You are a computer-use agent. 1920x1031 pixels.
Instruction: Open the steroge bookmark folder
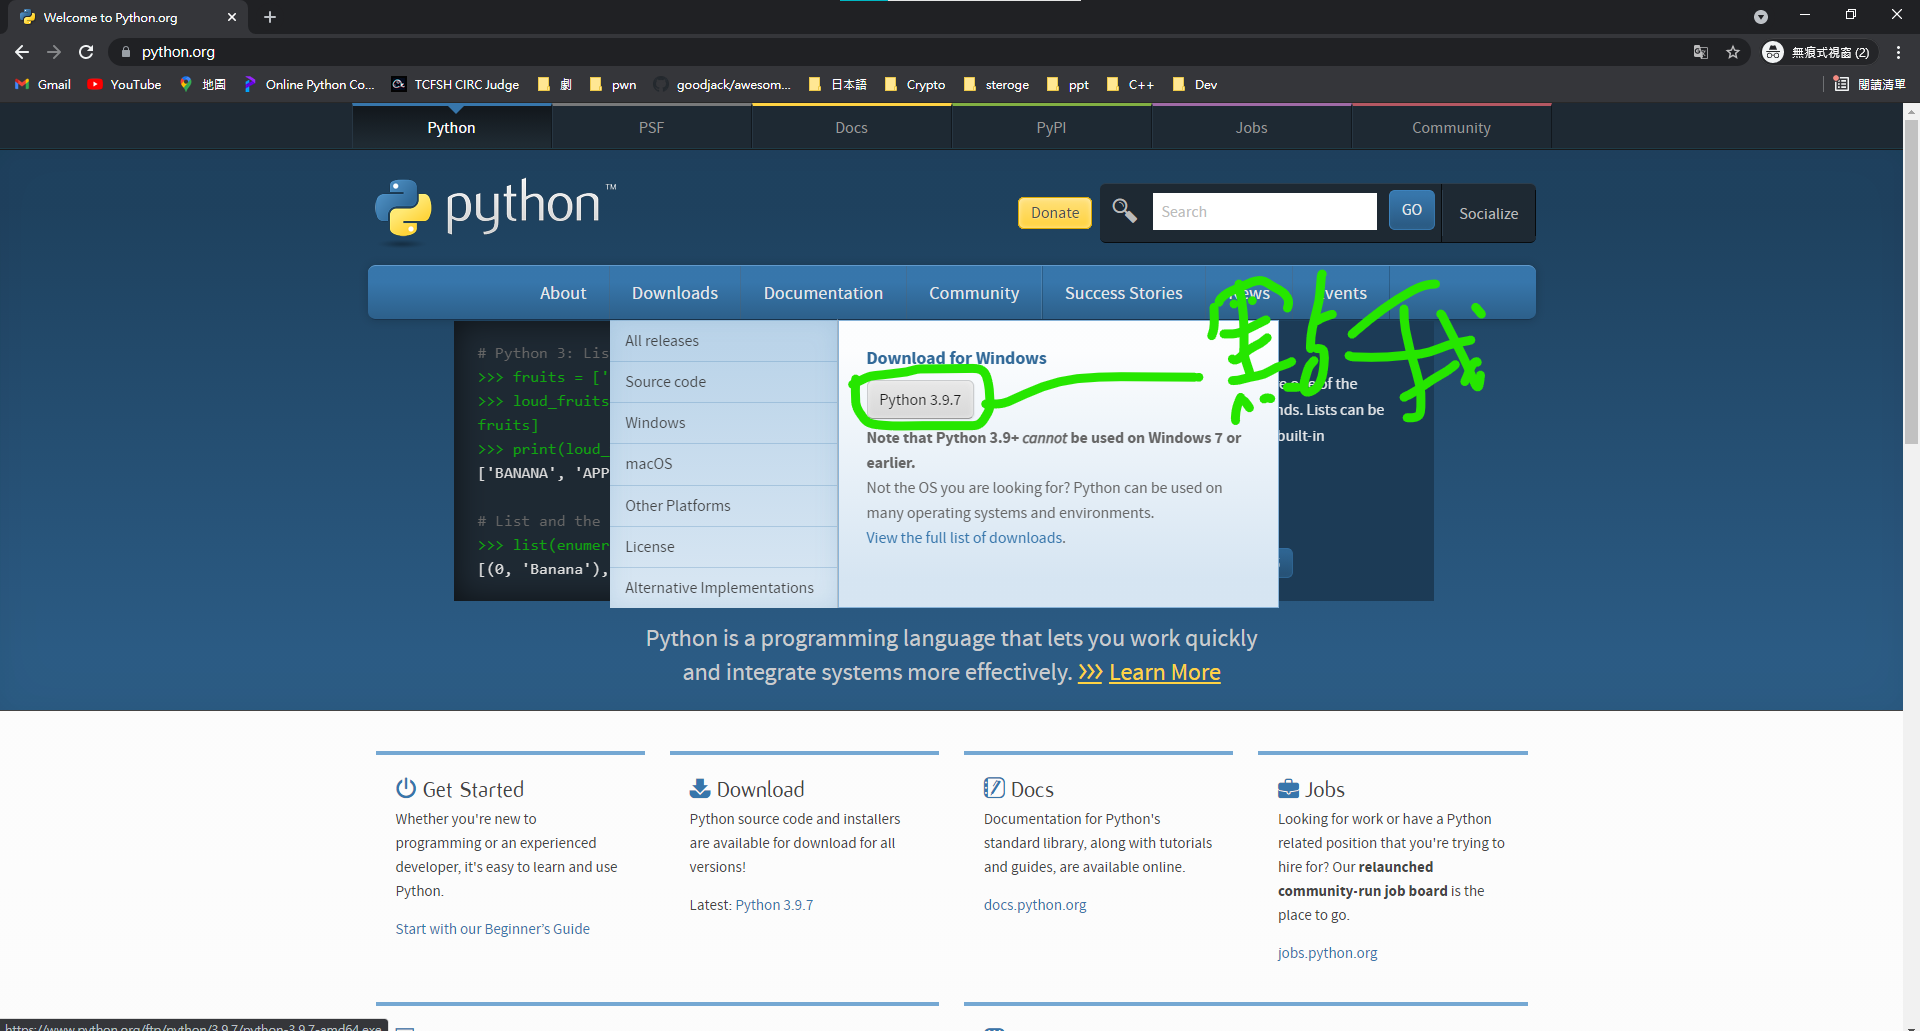(x=997, y=85)
